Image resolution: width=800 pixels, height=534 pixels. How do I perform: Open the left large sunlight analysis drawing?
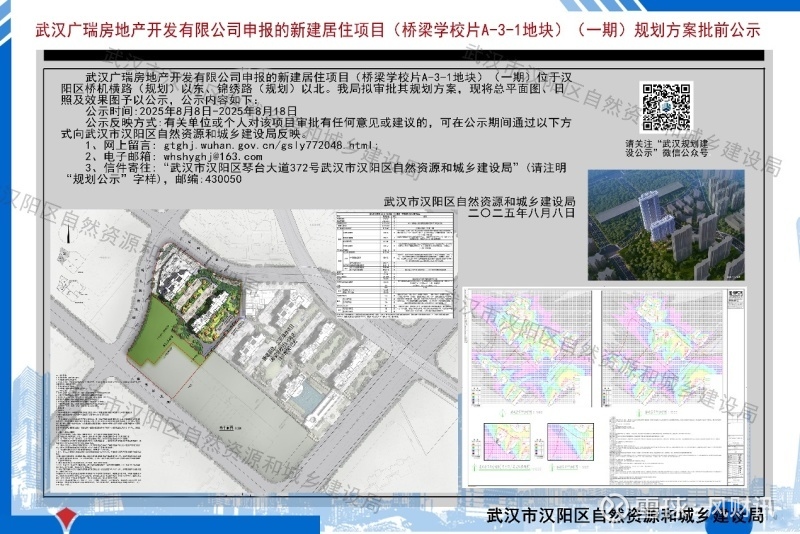coord(530,350)
